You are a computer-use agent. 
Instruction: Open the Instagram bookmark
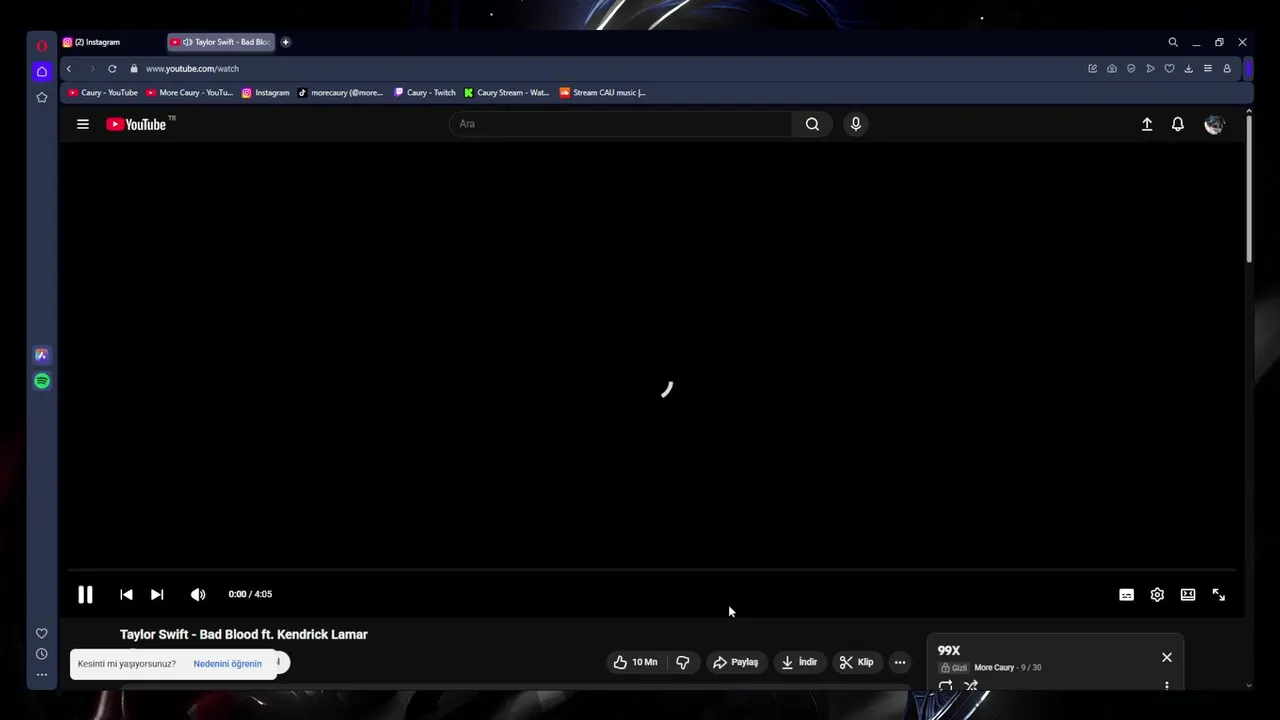[265, 93]
